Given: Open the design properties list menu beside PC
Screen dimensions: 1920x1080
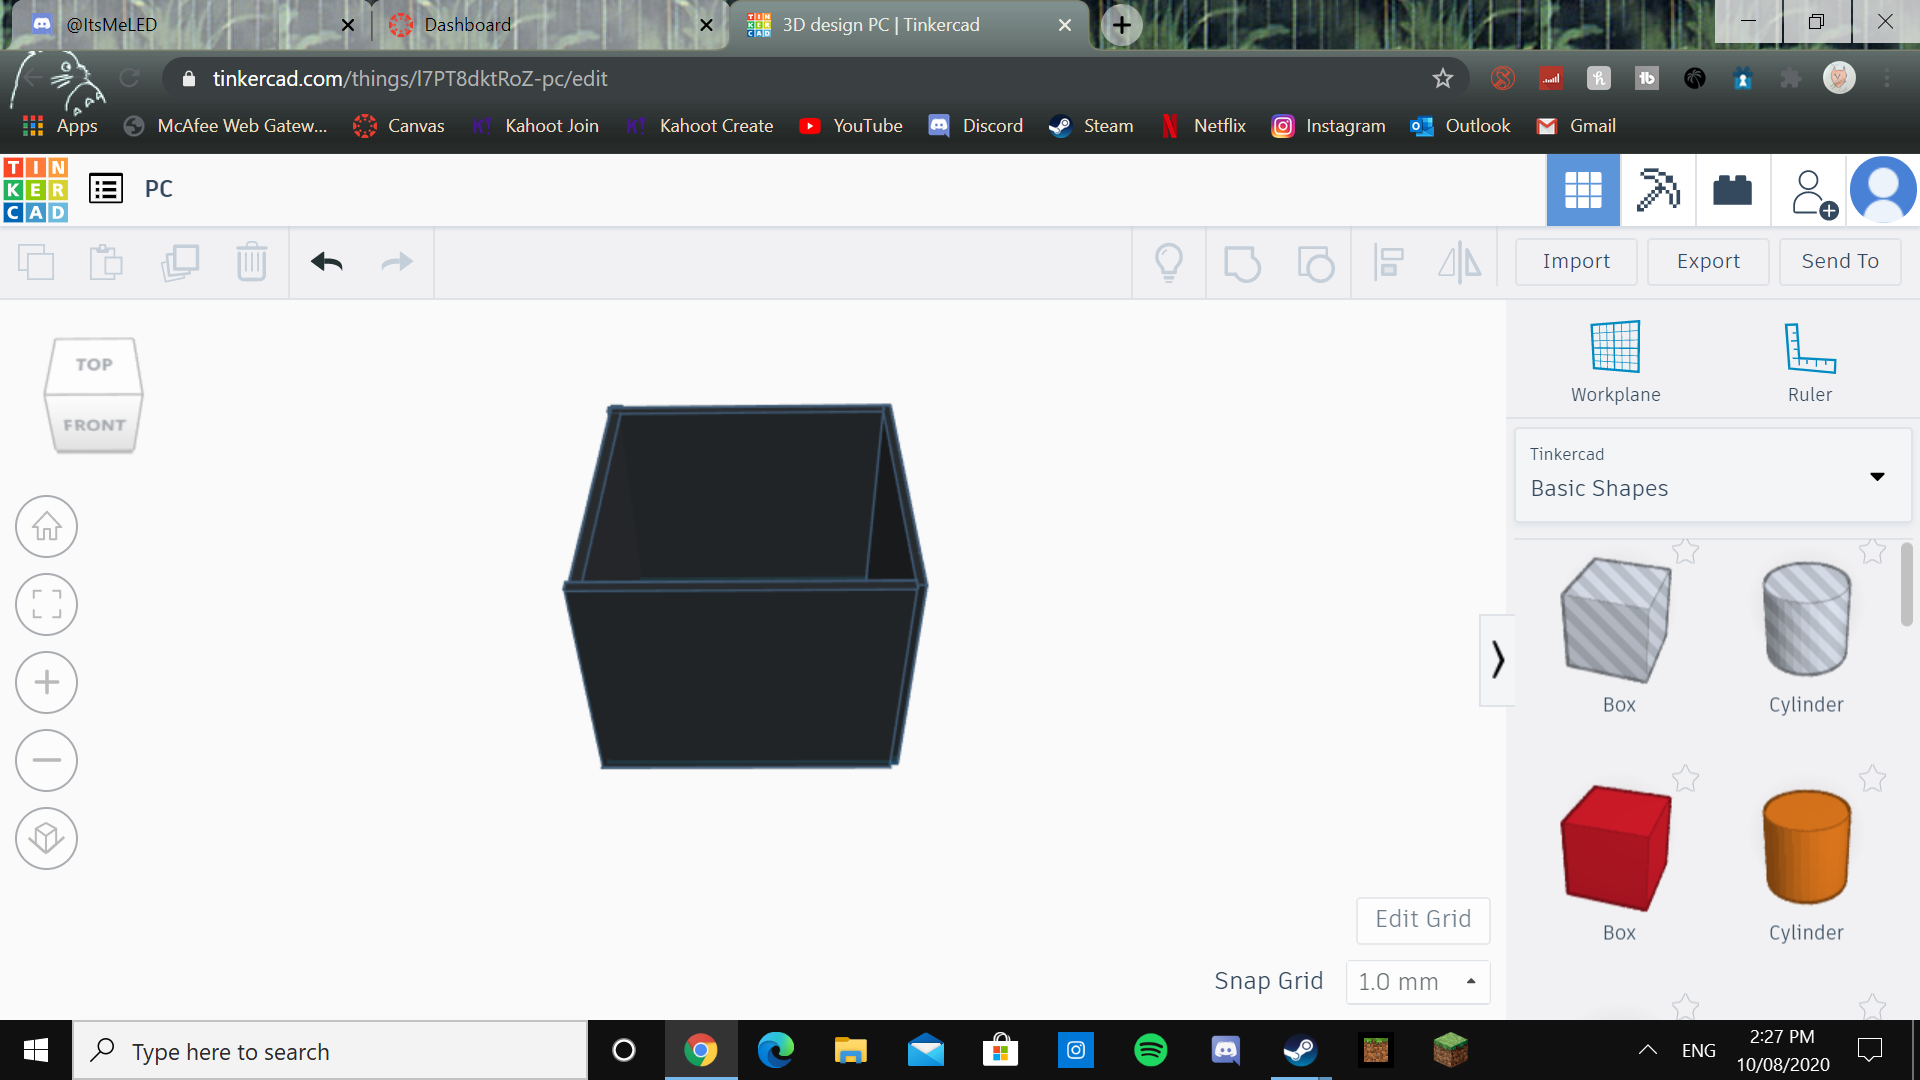Looking at the screenshot, I should click(x=105, y=188).
